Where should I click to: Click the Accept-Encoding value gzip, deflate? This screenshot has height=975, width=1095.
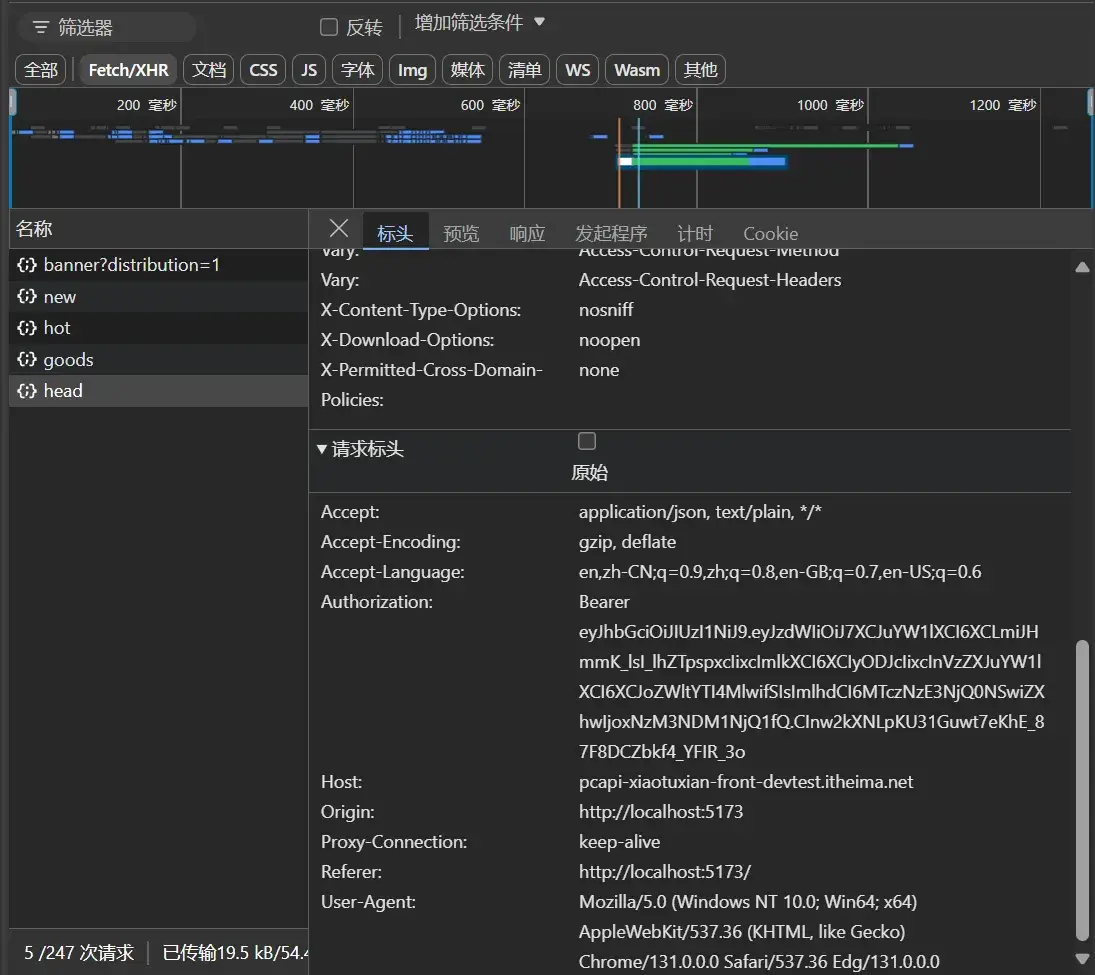pos(627,542)
